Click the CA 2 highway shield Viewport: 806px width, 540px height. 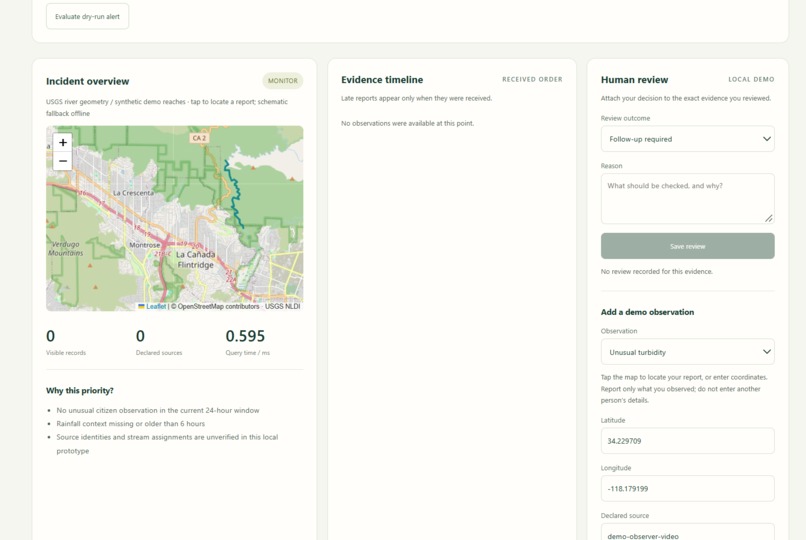199,138
